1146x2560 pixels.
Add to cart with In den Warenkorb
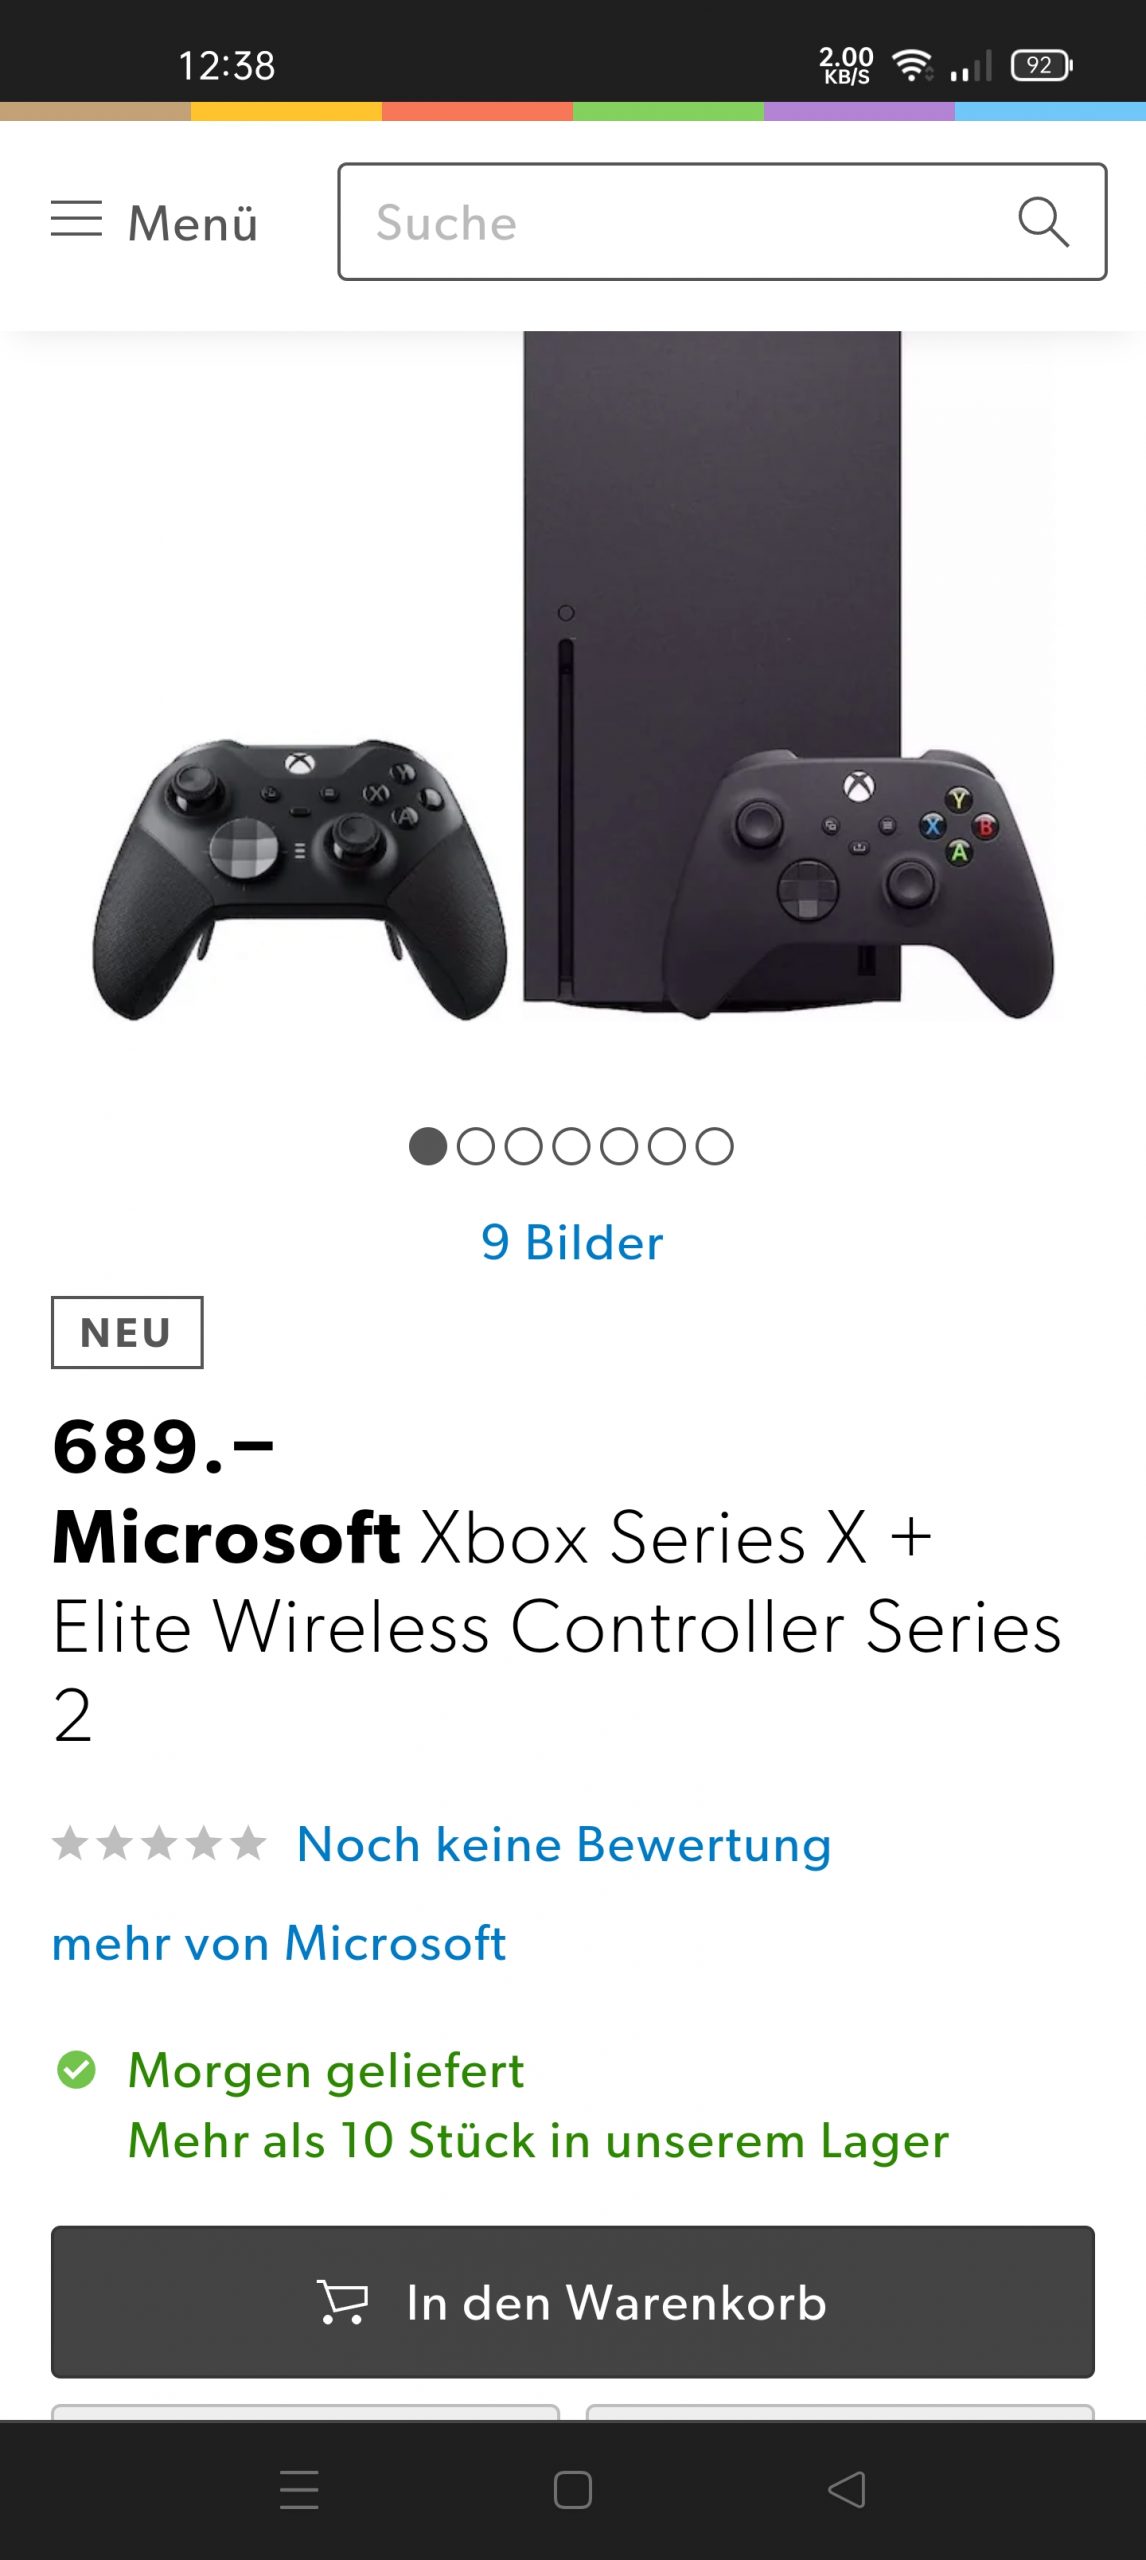coord(573,2301)
